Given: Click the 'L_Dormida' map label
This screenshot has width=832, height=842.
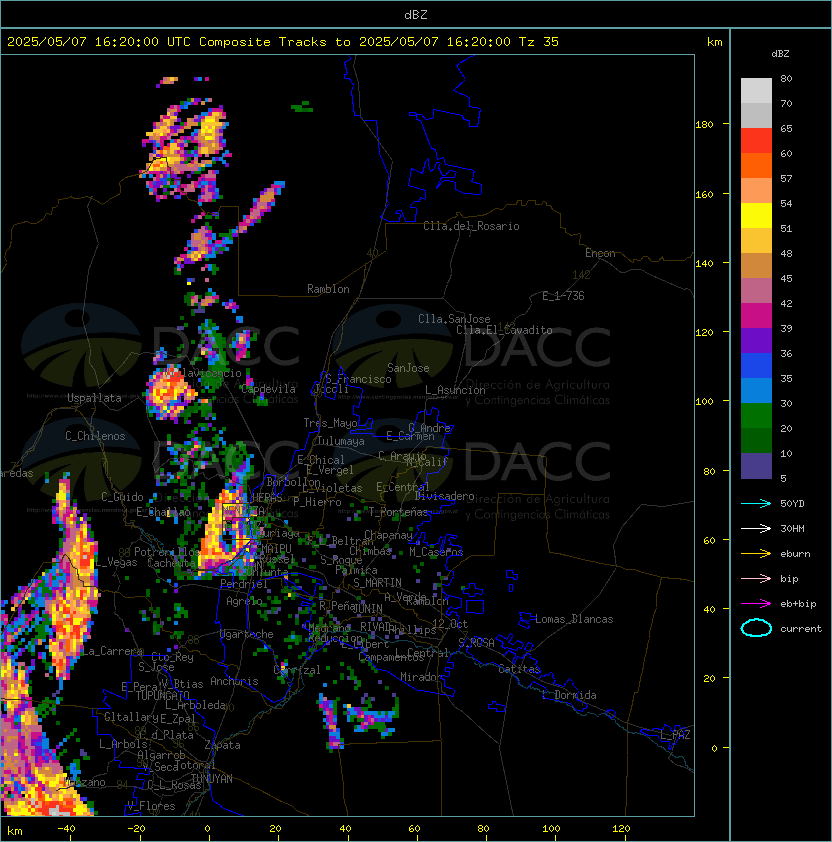Looking at the screenshot, I should pos(569,695).
